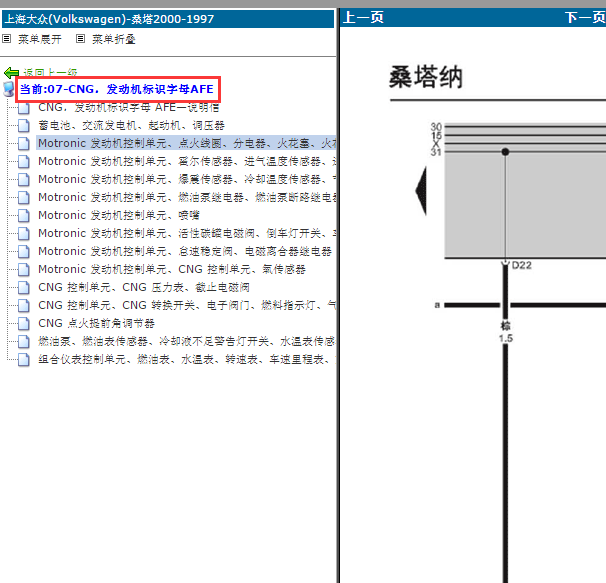The width and height of the screenshot is (606, 583).
Task: Open Motronic 活性碳罐电磁阀、倒车灯开关 entry
Action: 187,233
